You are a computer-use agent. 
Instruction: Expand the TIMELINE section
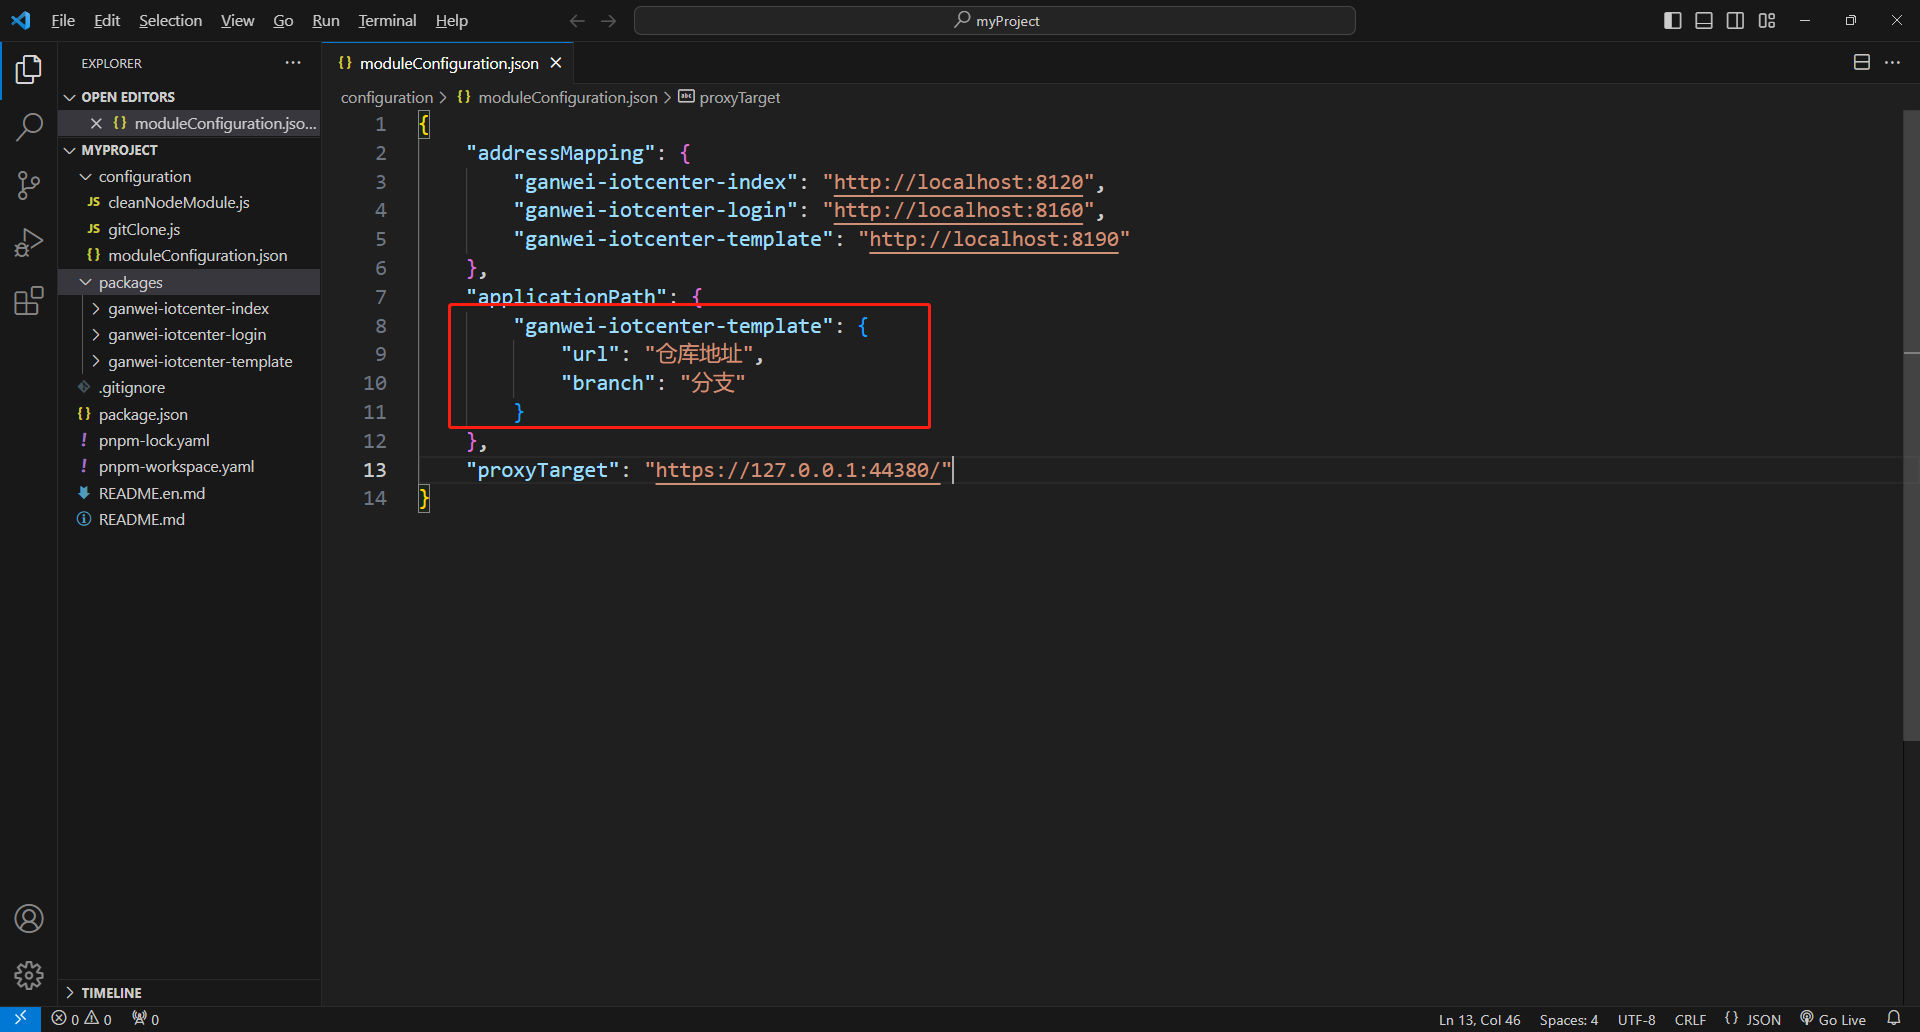click(111, 993)
